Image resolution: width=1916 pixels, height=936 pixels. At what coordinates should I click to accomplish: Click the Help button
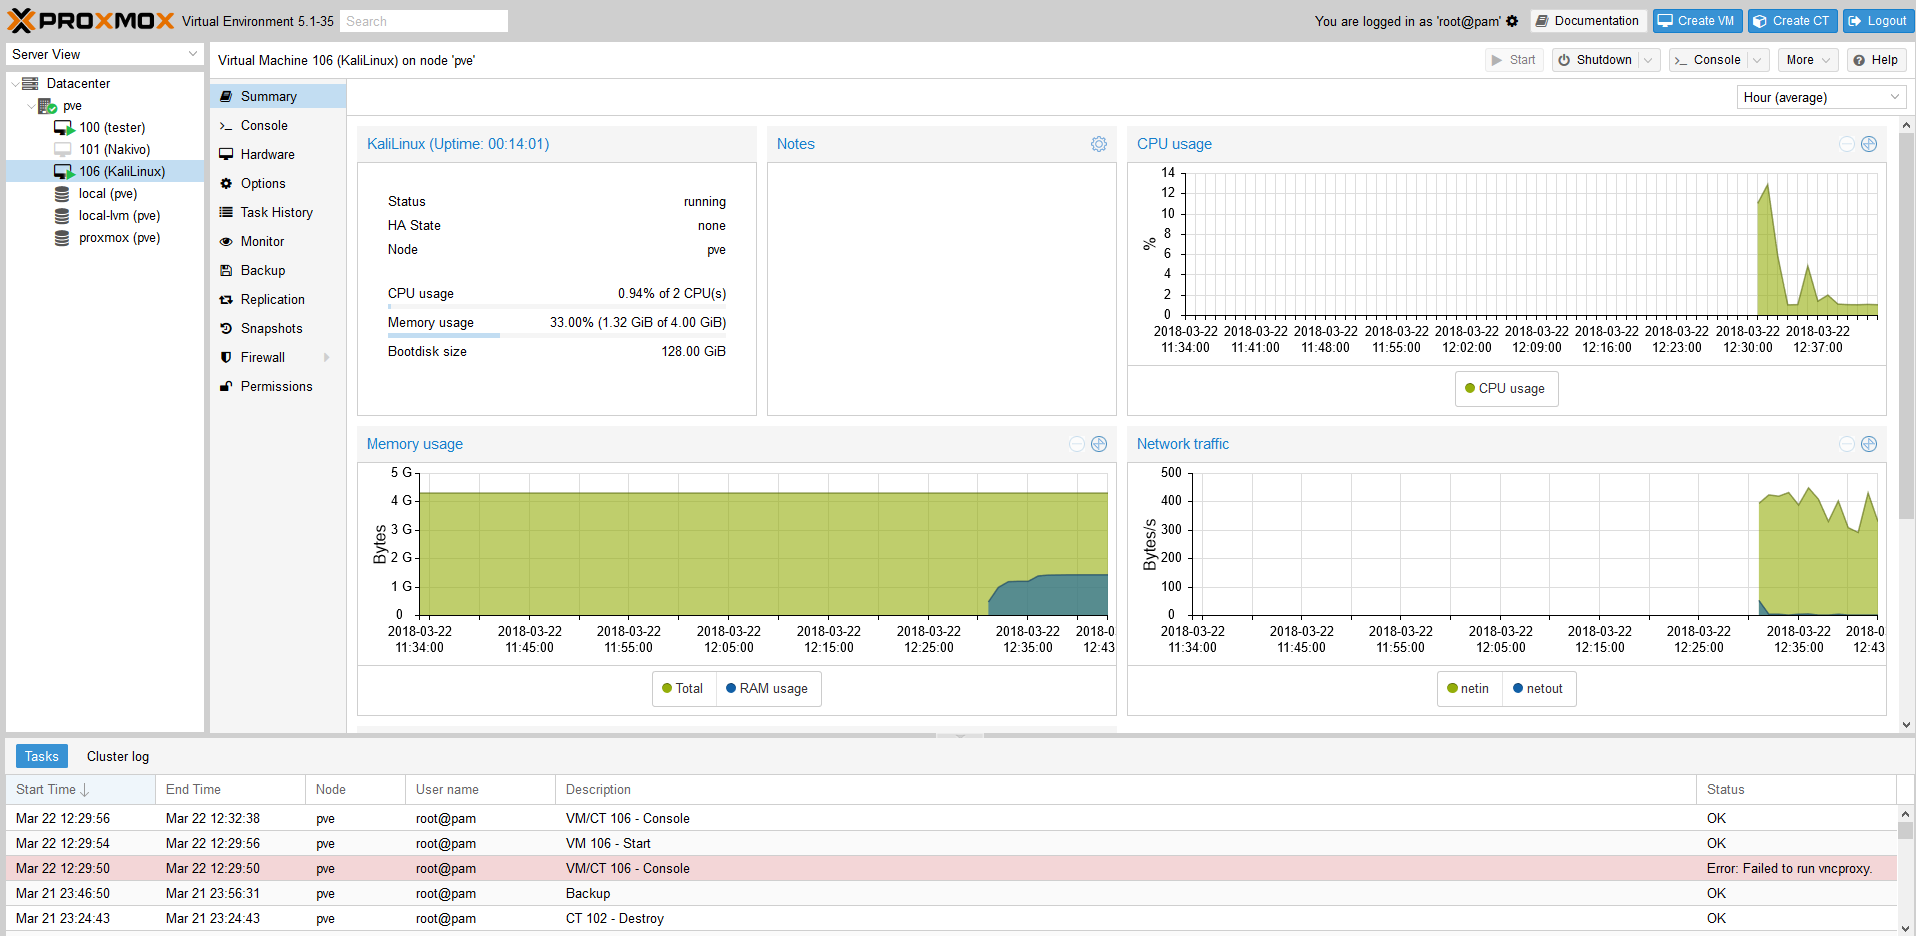[1876, 60]
